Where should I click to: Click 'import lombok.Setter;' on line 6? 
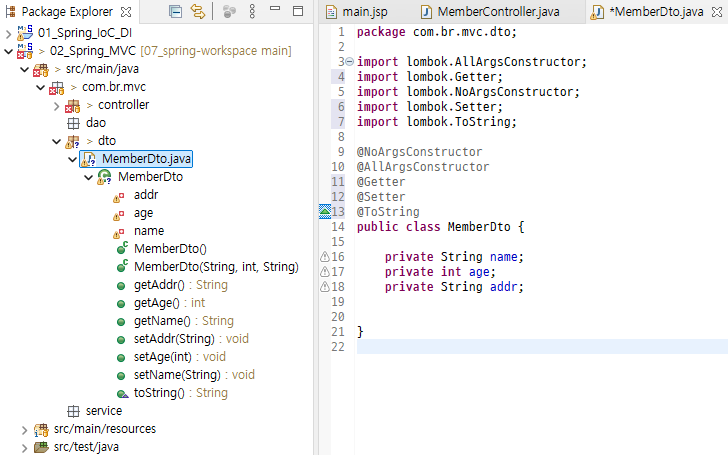(429, 107)
